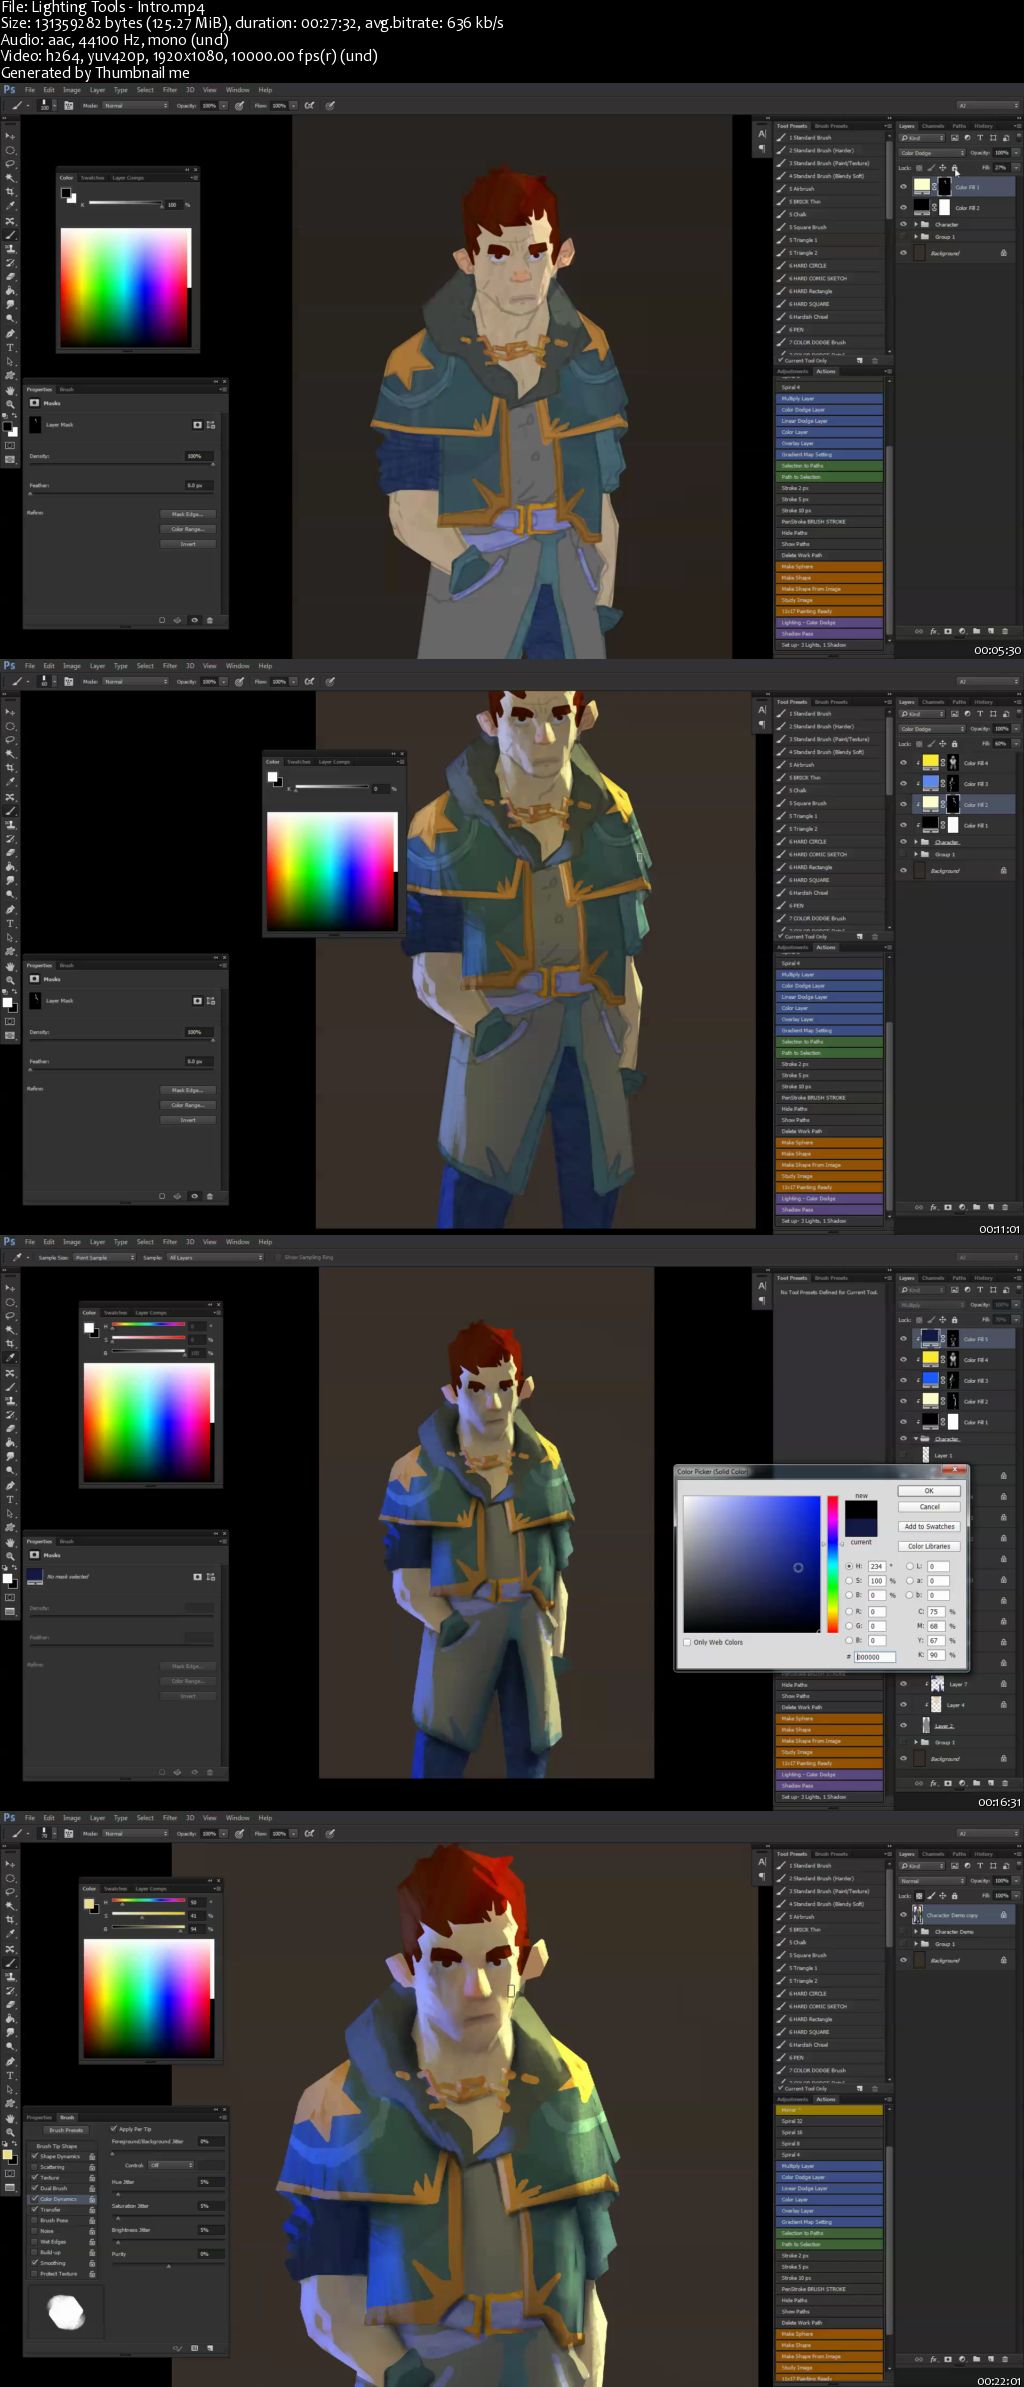Click the color spectrum in 00:11:01 Color panel
The image size is (1024, 2387).
pyautogui.click(x=332, y=871)
